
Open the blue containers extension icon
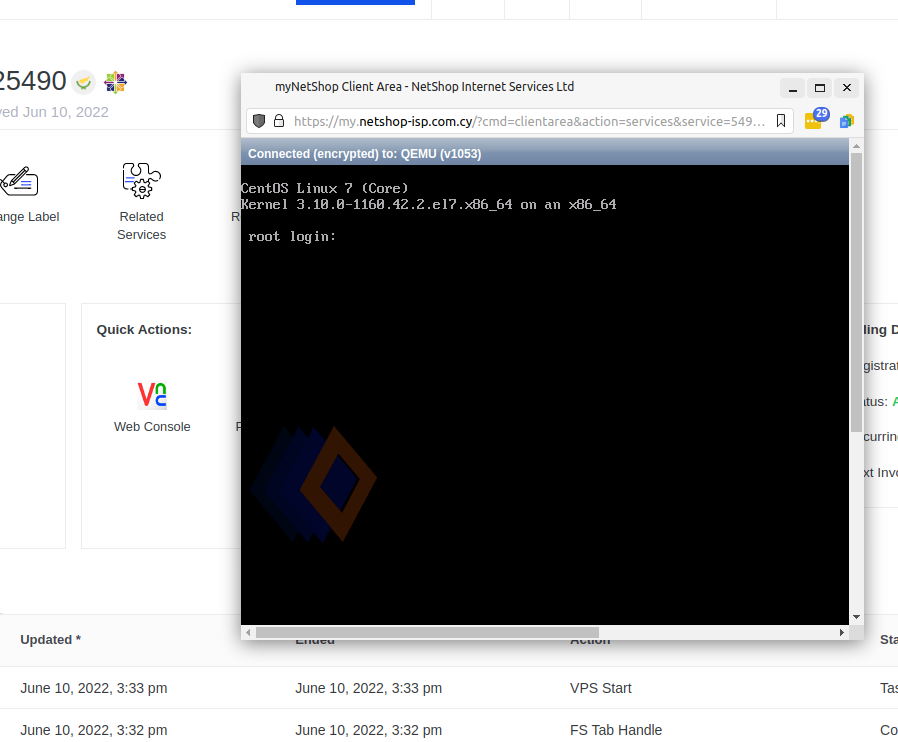click(x=846, y=121)
